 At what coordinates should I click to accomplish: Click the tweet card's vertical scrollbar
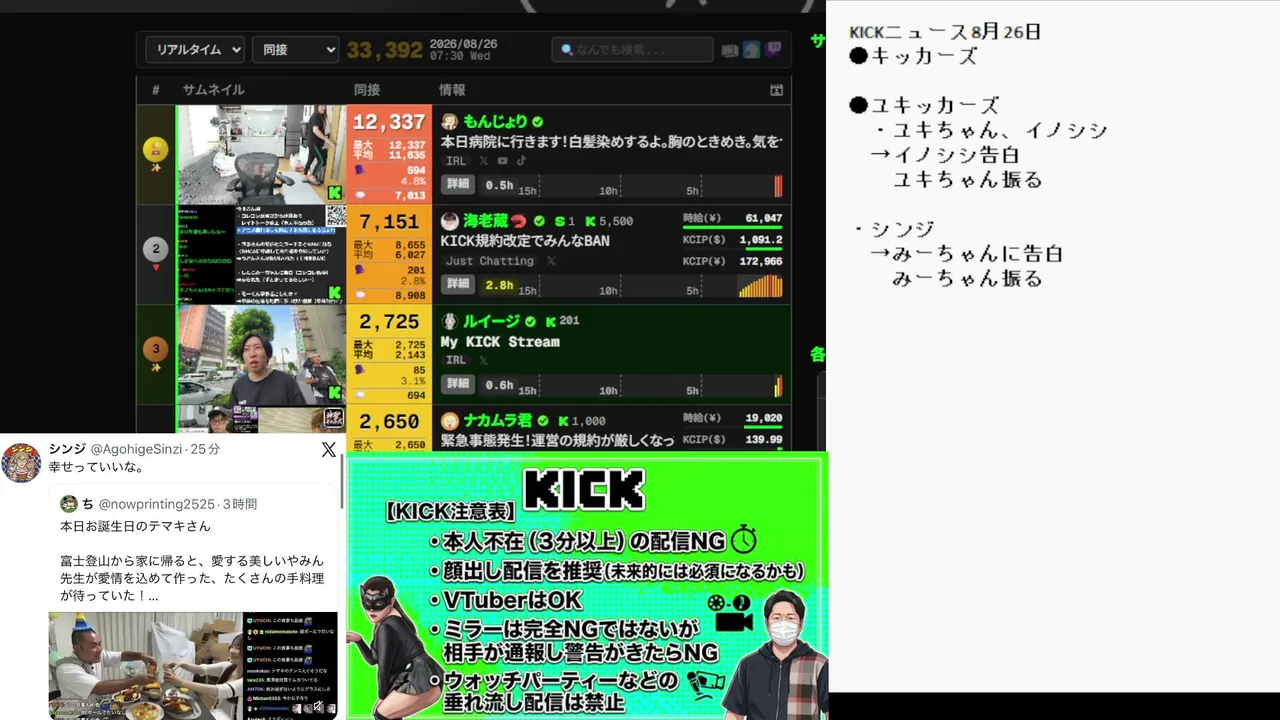tap(342, 480)
